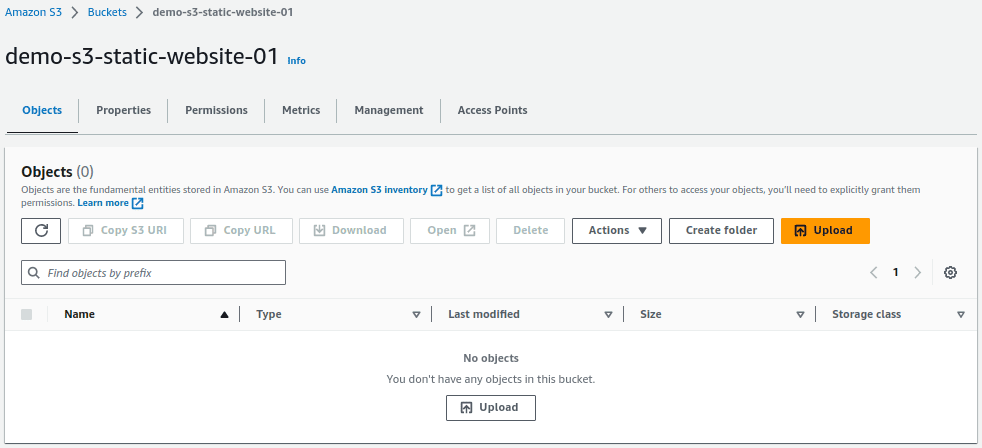Viewport: 982px width, 448px height.
Task: Click search magnifier icon in prefix field
Action: pos(34,273)
